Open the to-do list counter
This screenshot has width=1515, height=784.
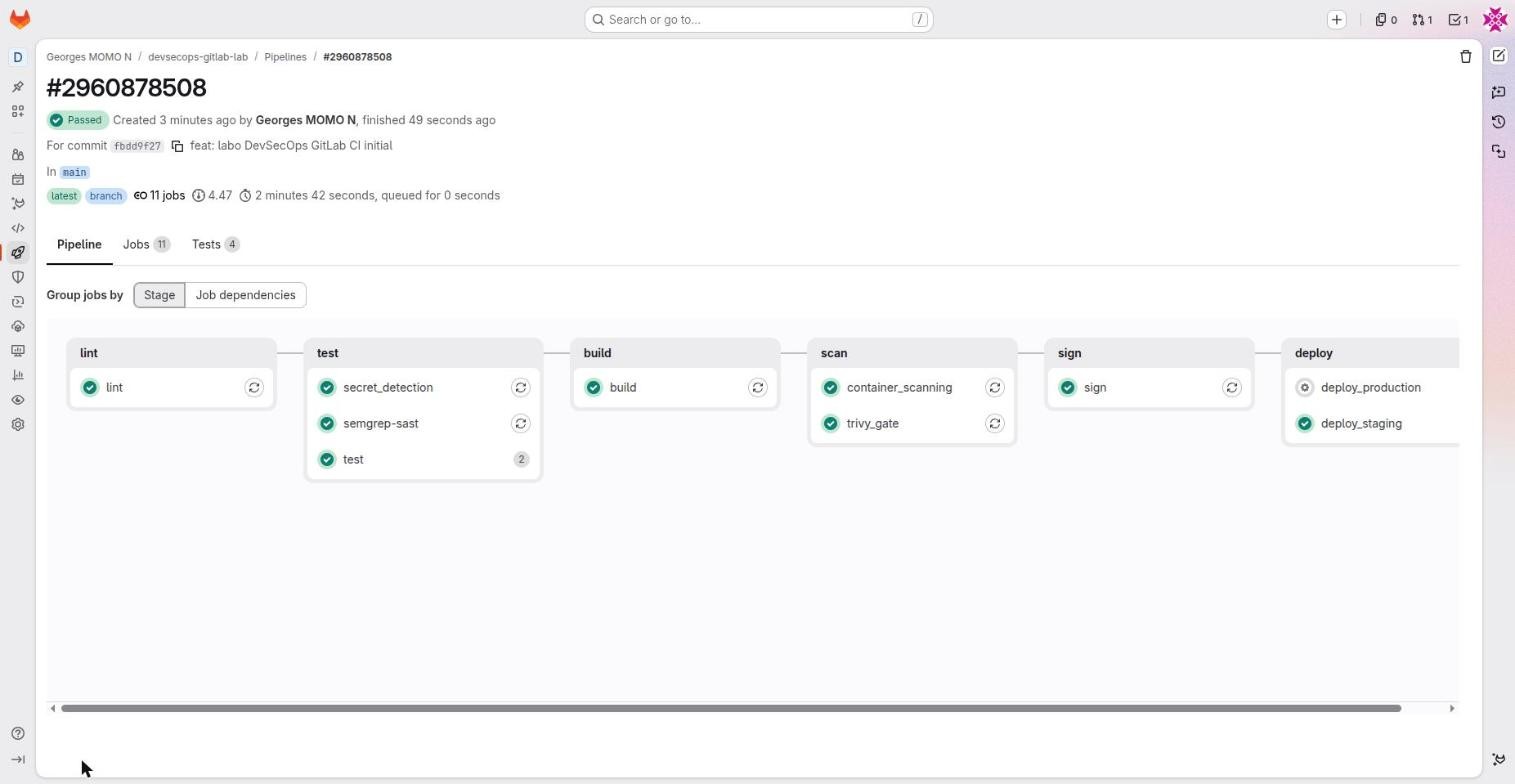pos(1458,19)
